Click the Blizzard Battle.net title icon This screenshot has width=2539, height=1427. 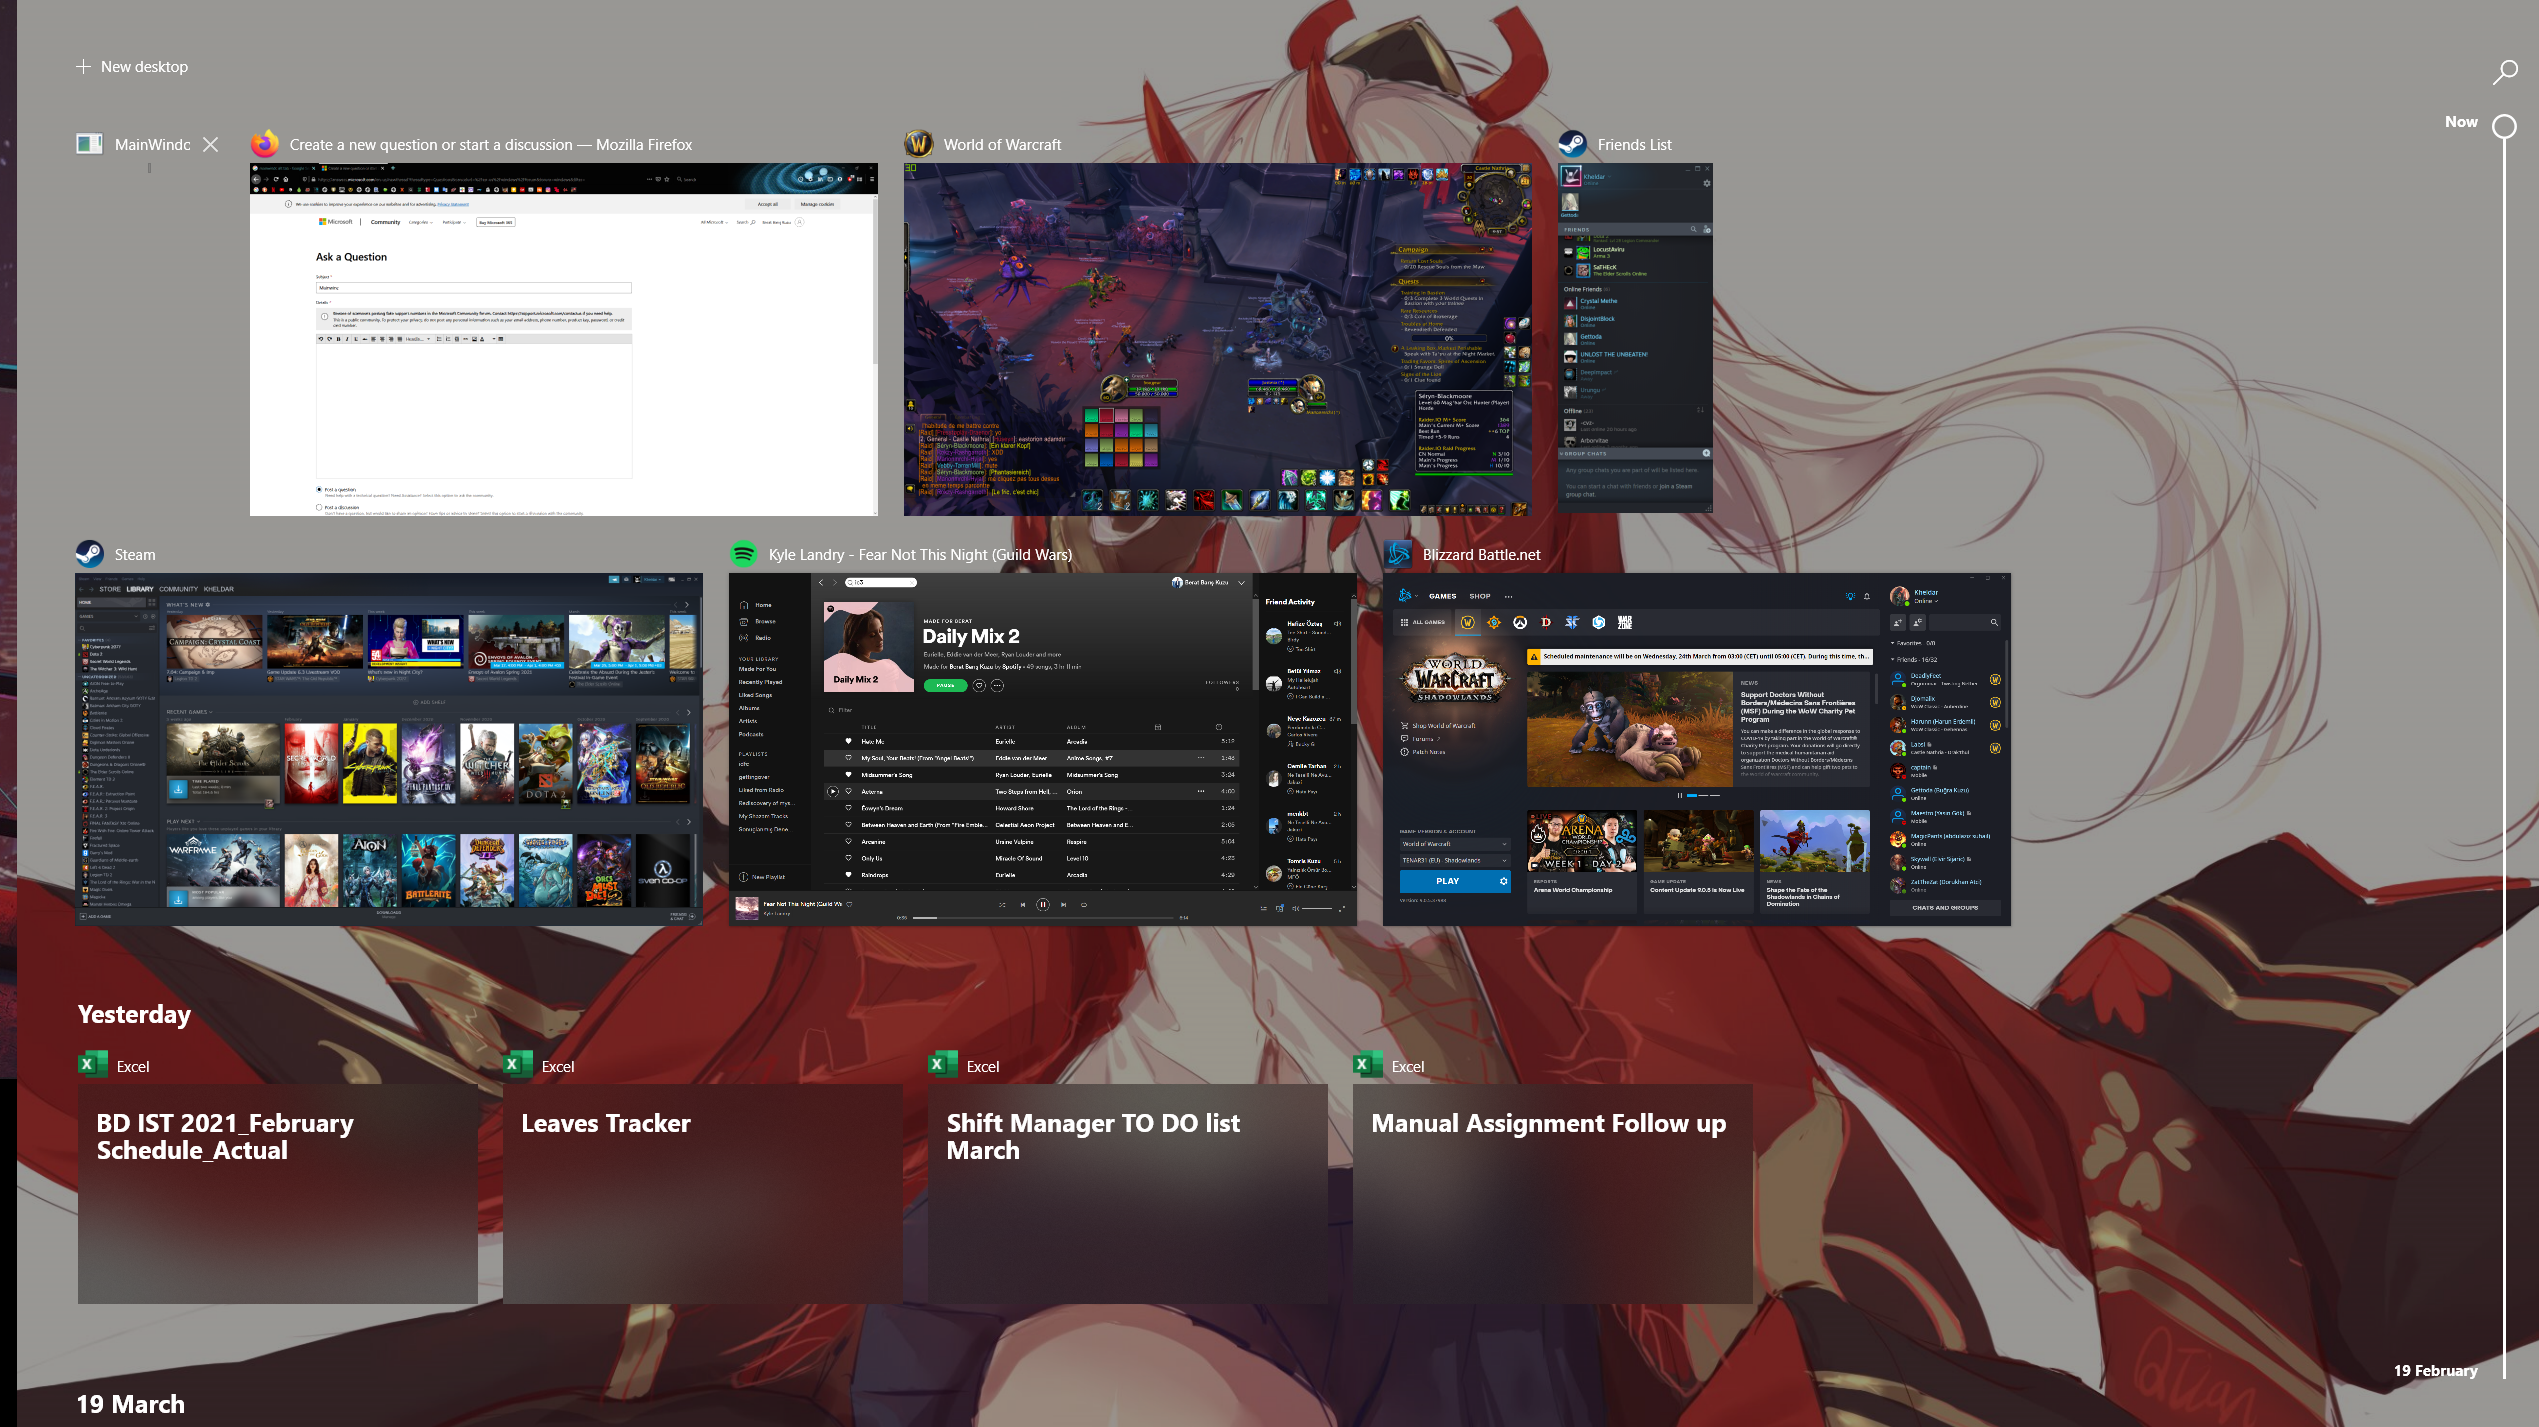(1398, 554)
